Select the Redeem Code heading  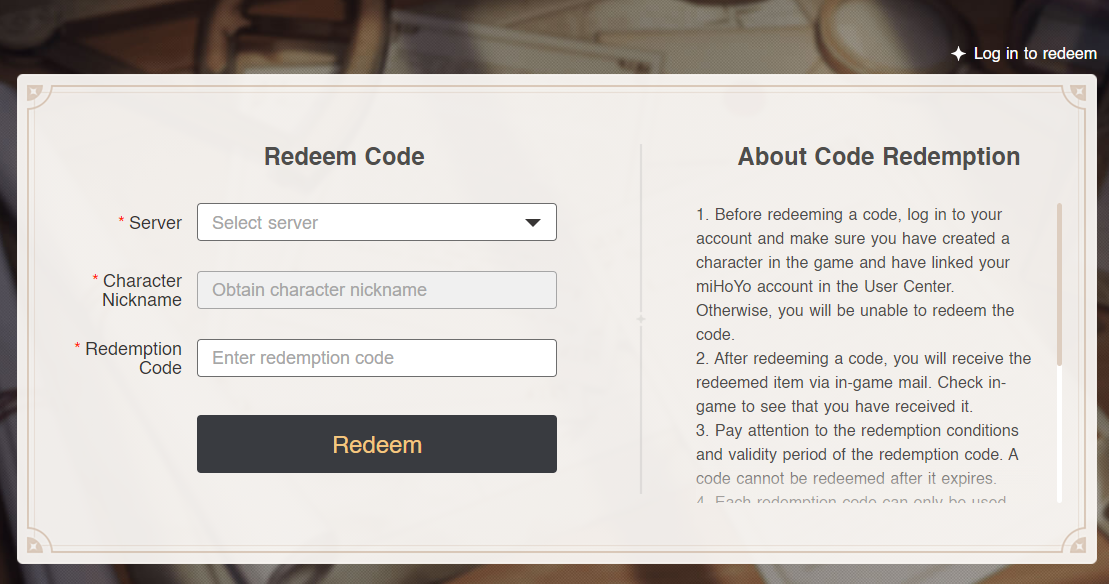(x=344, y=156)
